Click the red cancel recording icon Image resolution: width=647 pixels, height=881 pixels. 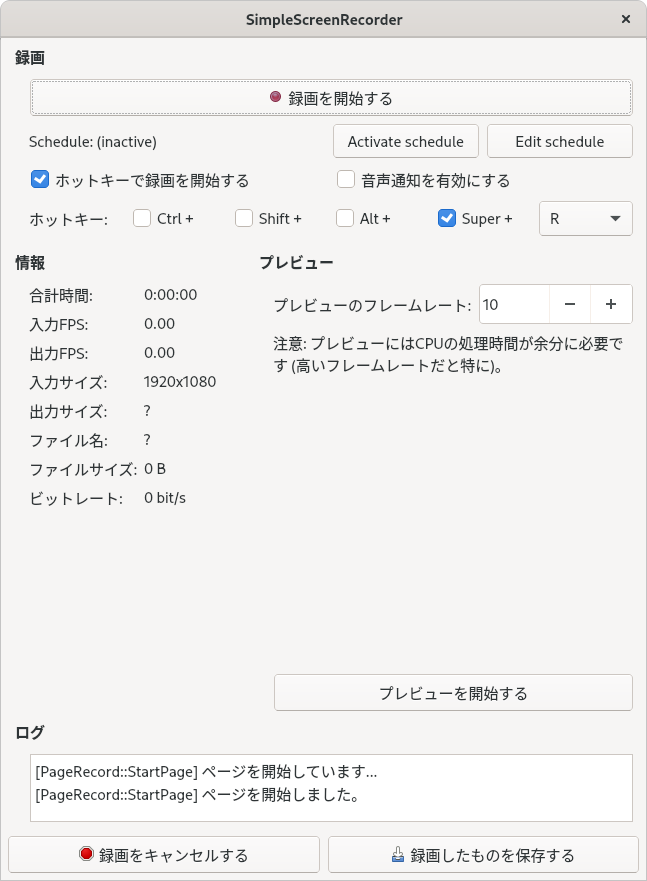(x=86, y=854)
